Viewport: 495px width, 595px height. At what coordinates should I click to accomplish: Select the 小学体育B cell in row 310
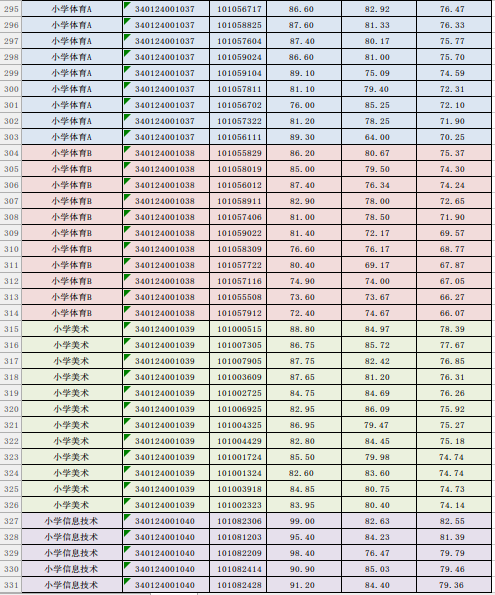(x=72, y=249)
